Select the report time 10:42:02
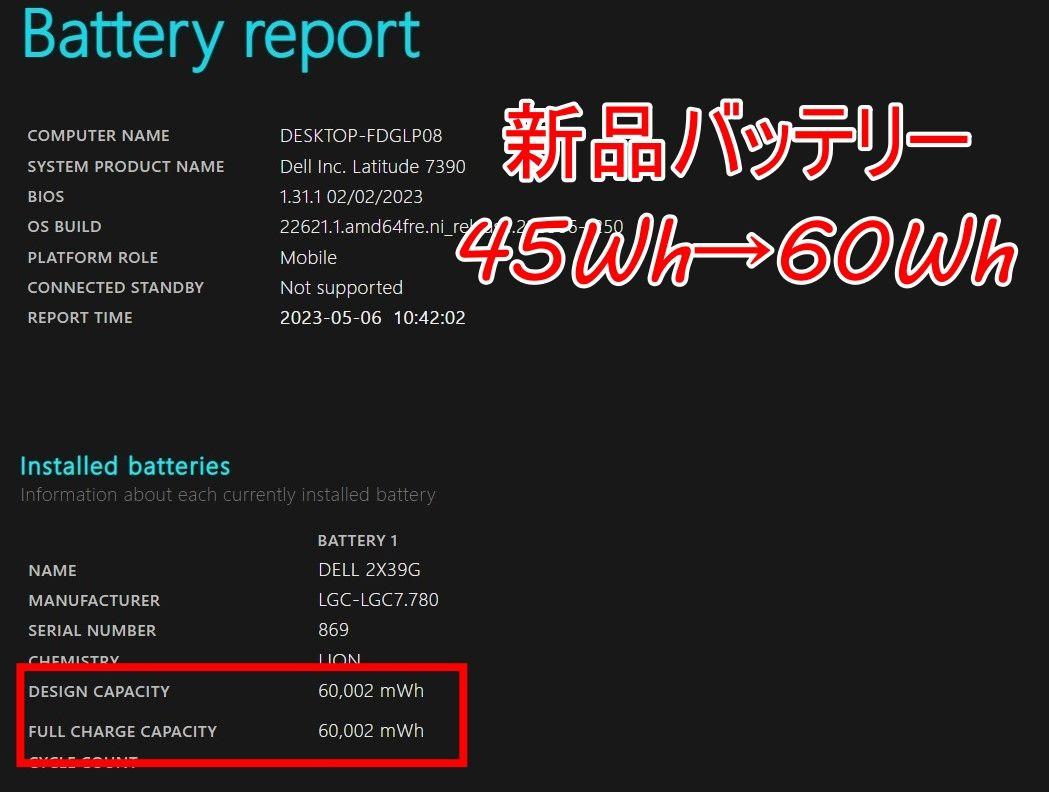Screen dimensions: 1049x792 coord(430,318)
